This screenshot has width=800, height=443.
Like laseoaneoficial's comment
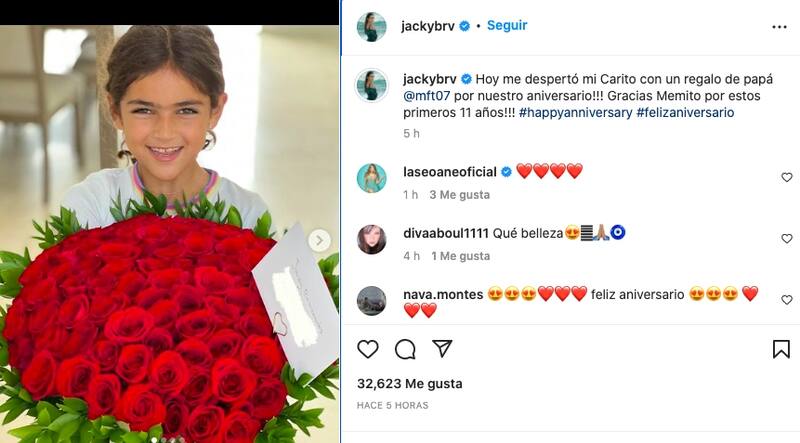tap(787, 177)
